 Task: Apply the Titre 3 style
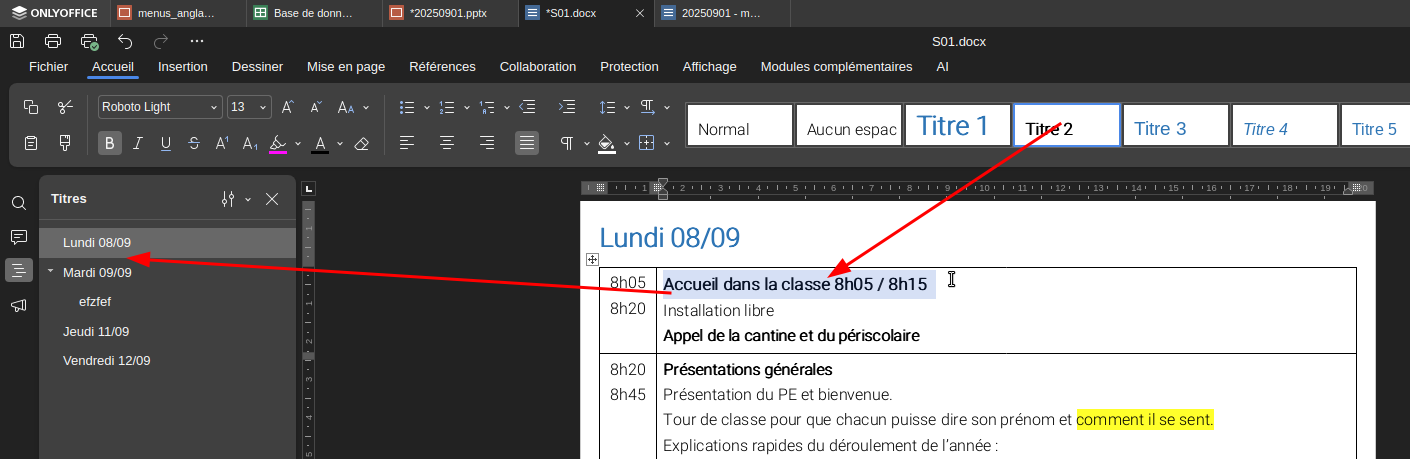click(x=1176, y=125)
